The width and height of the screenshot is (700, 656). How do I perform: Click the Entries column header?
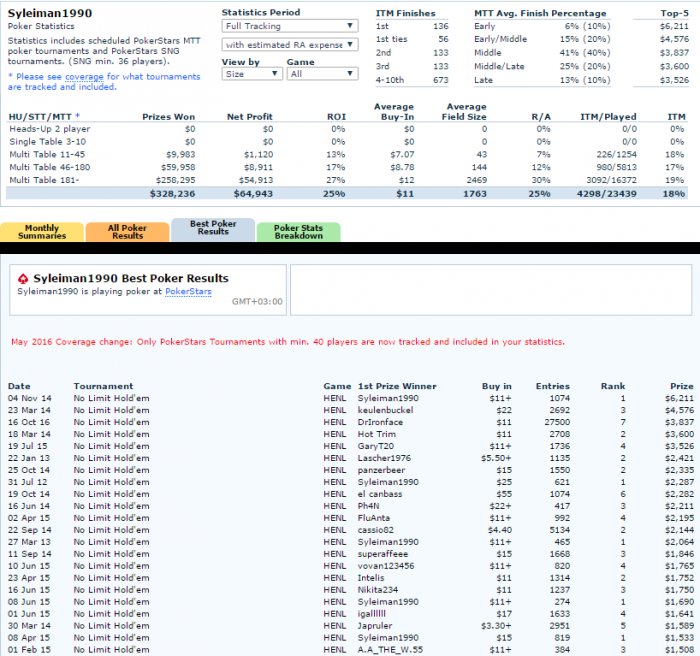552,386
